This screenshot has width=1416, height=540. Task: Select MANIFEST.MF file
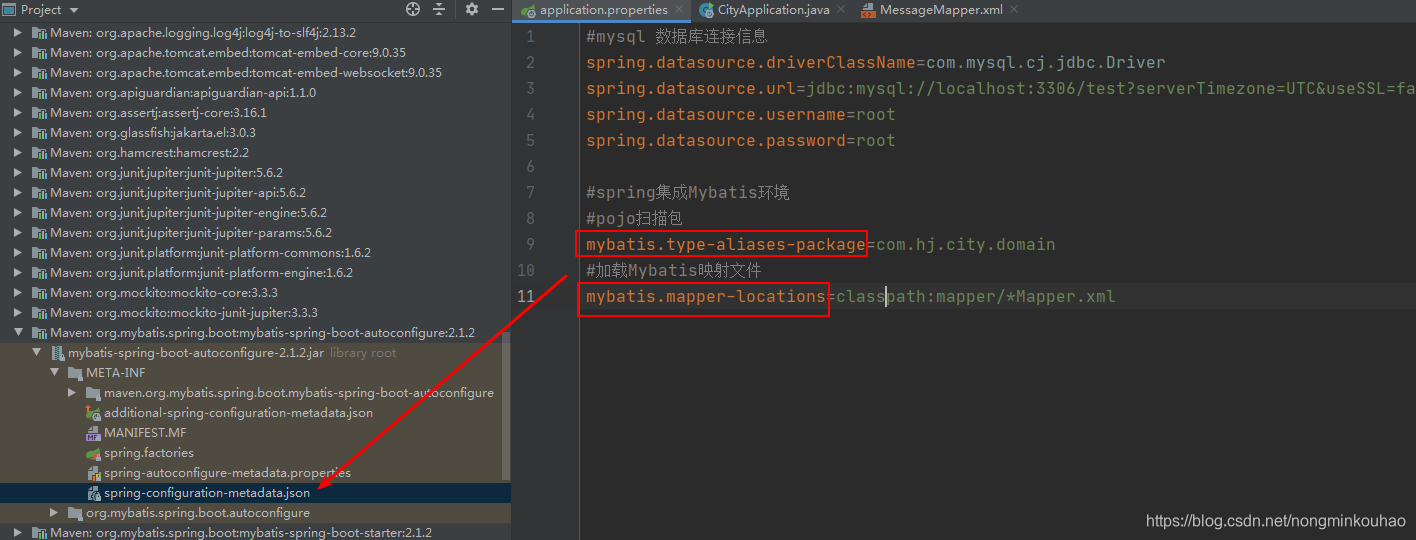click(x=145, y=432)
